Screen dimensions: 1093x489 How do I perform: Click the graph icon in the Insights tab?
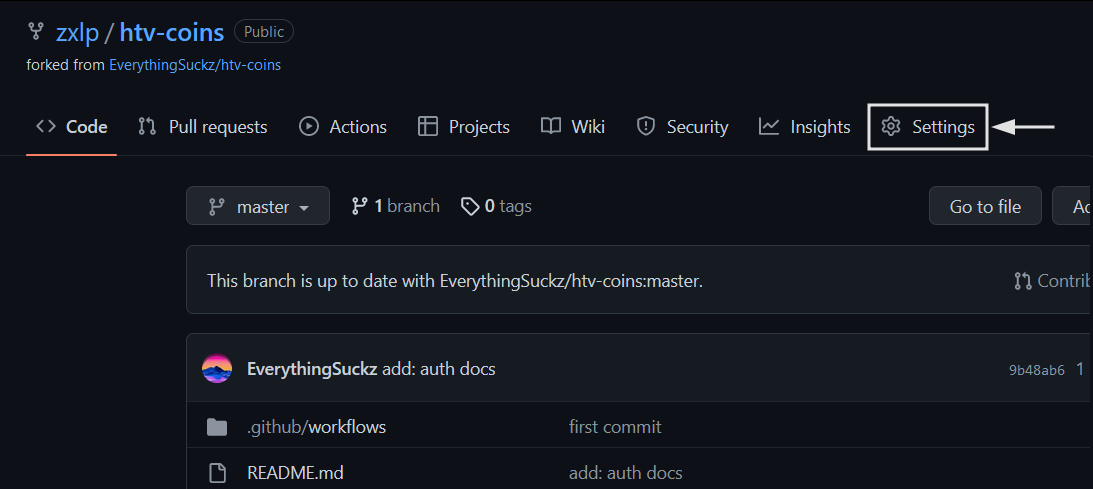tap(769, 127)
